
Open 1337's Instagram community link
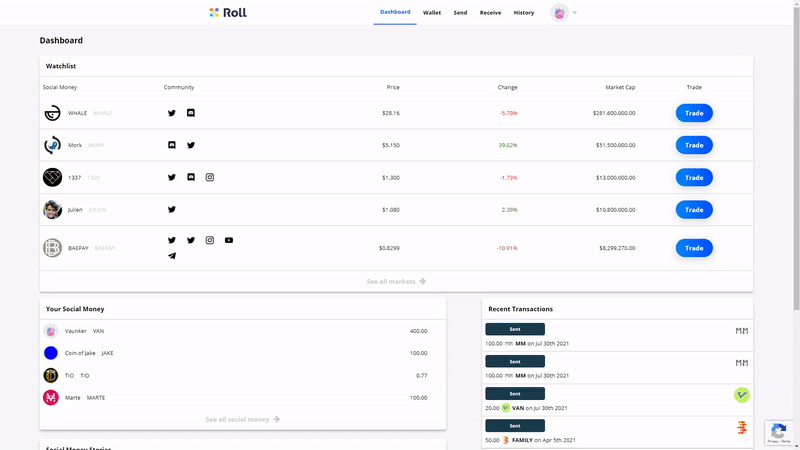point(210,177)
